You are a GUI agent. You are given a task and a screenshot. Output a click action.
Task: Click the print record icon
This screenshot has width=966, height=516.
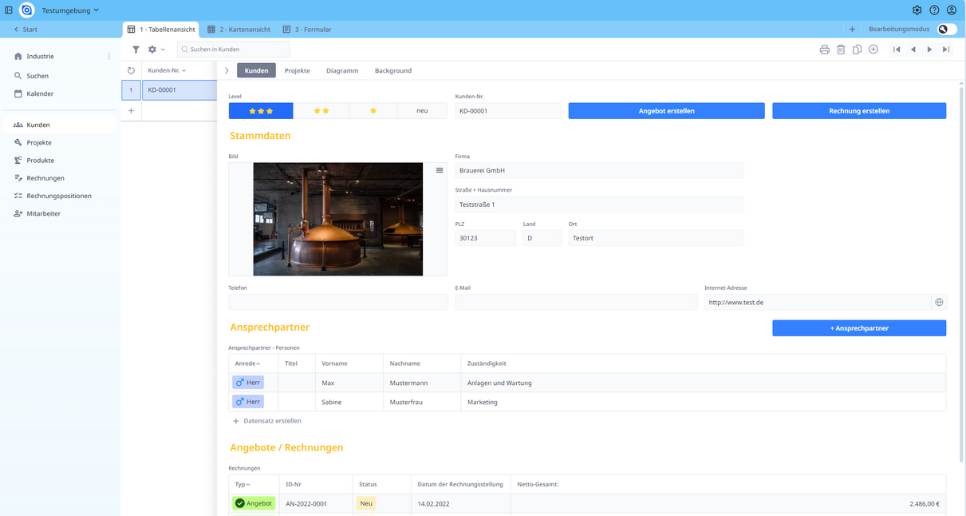825,49
